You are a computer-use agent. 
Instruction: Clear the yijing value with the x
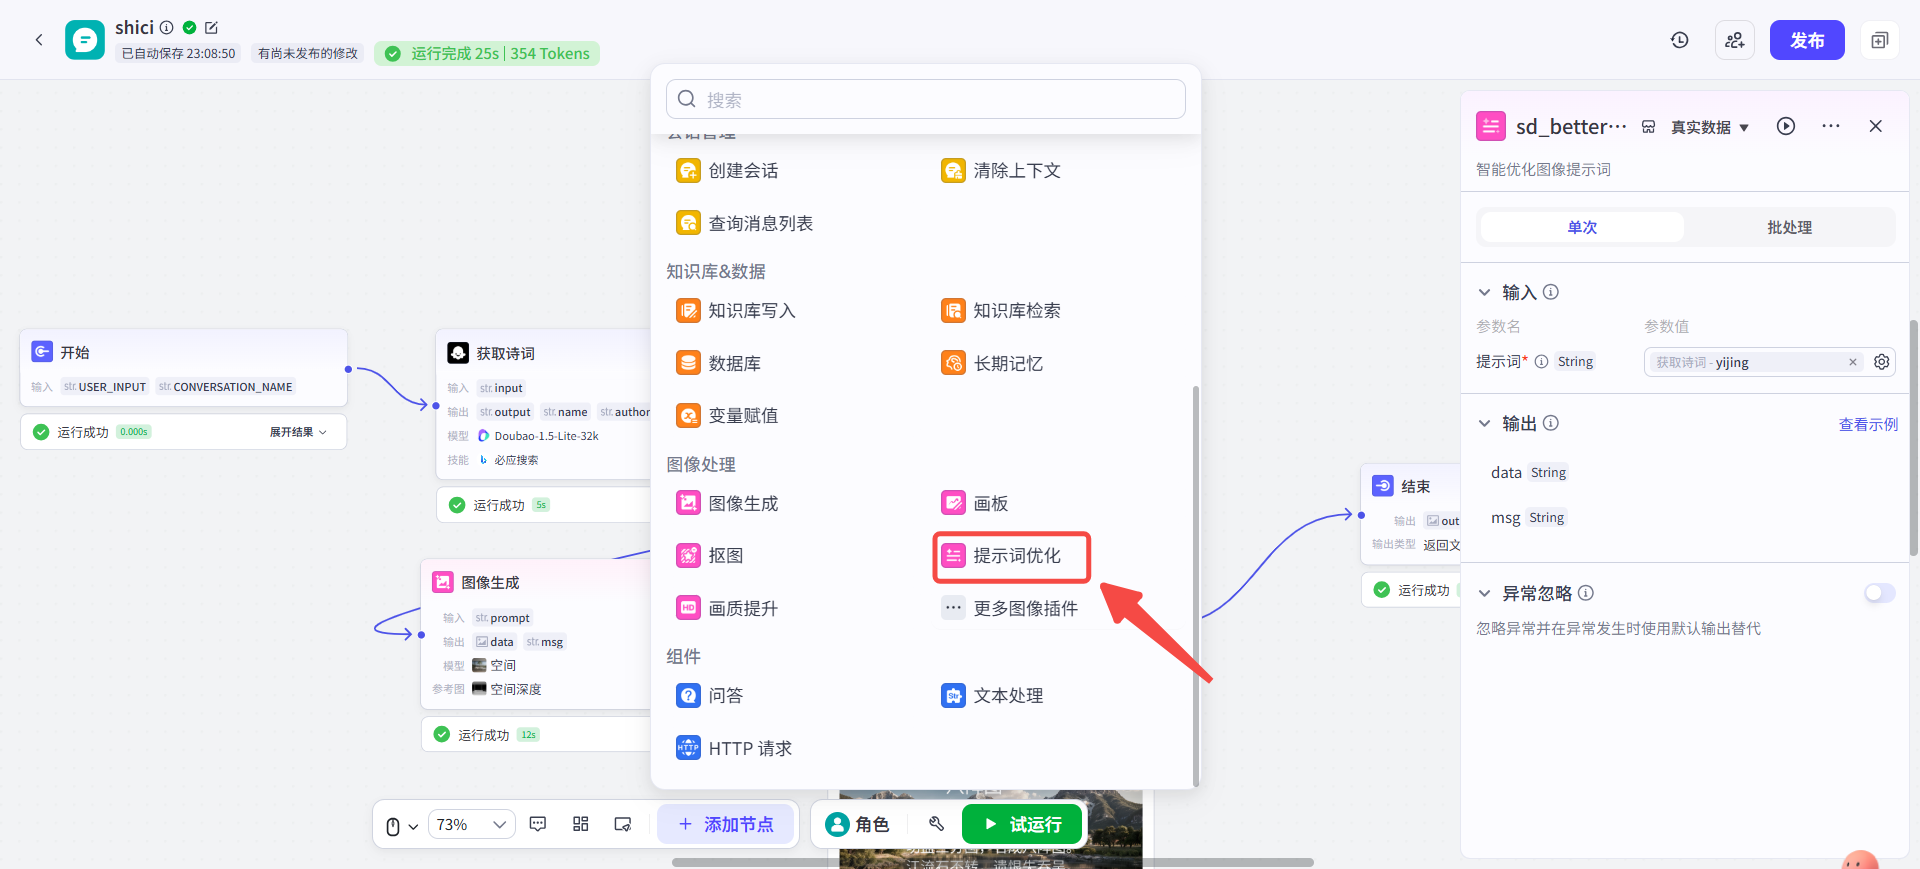click(1853, 362)
